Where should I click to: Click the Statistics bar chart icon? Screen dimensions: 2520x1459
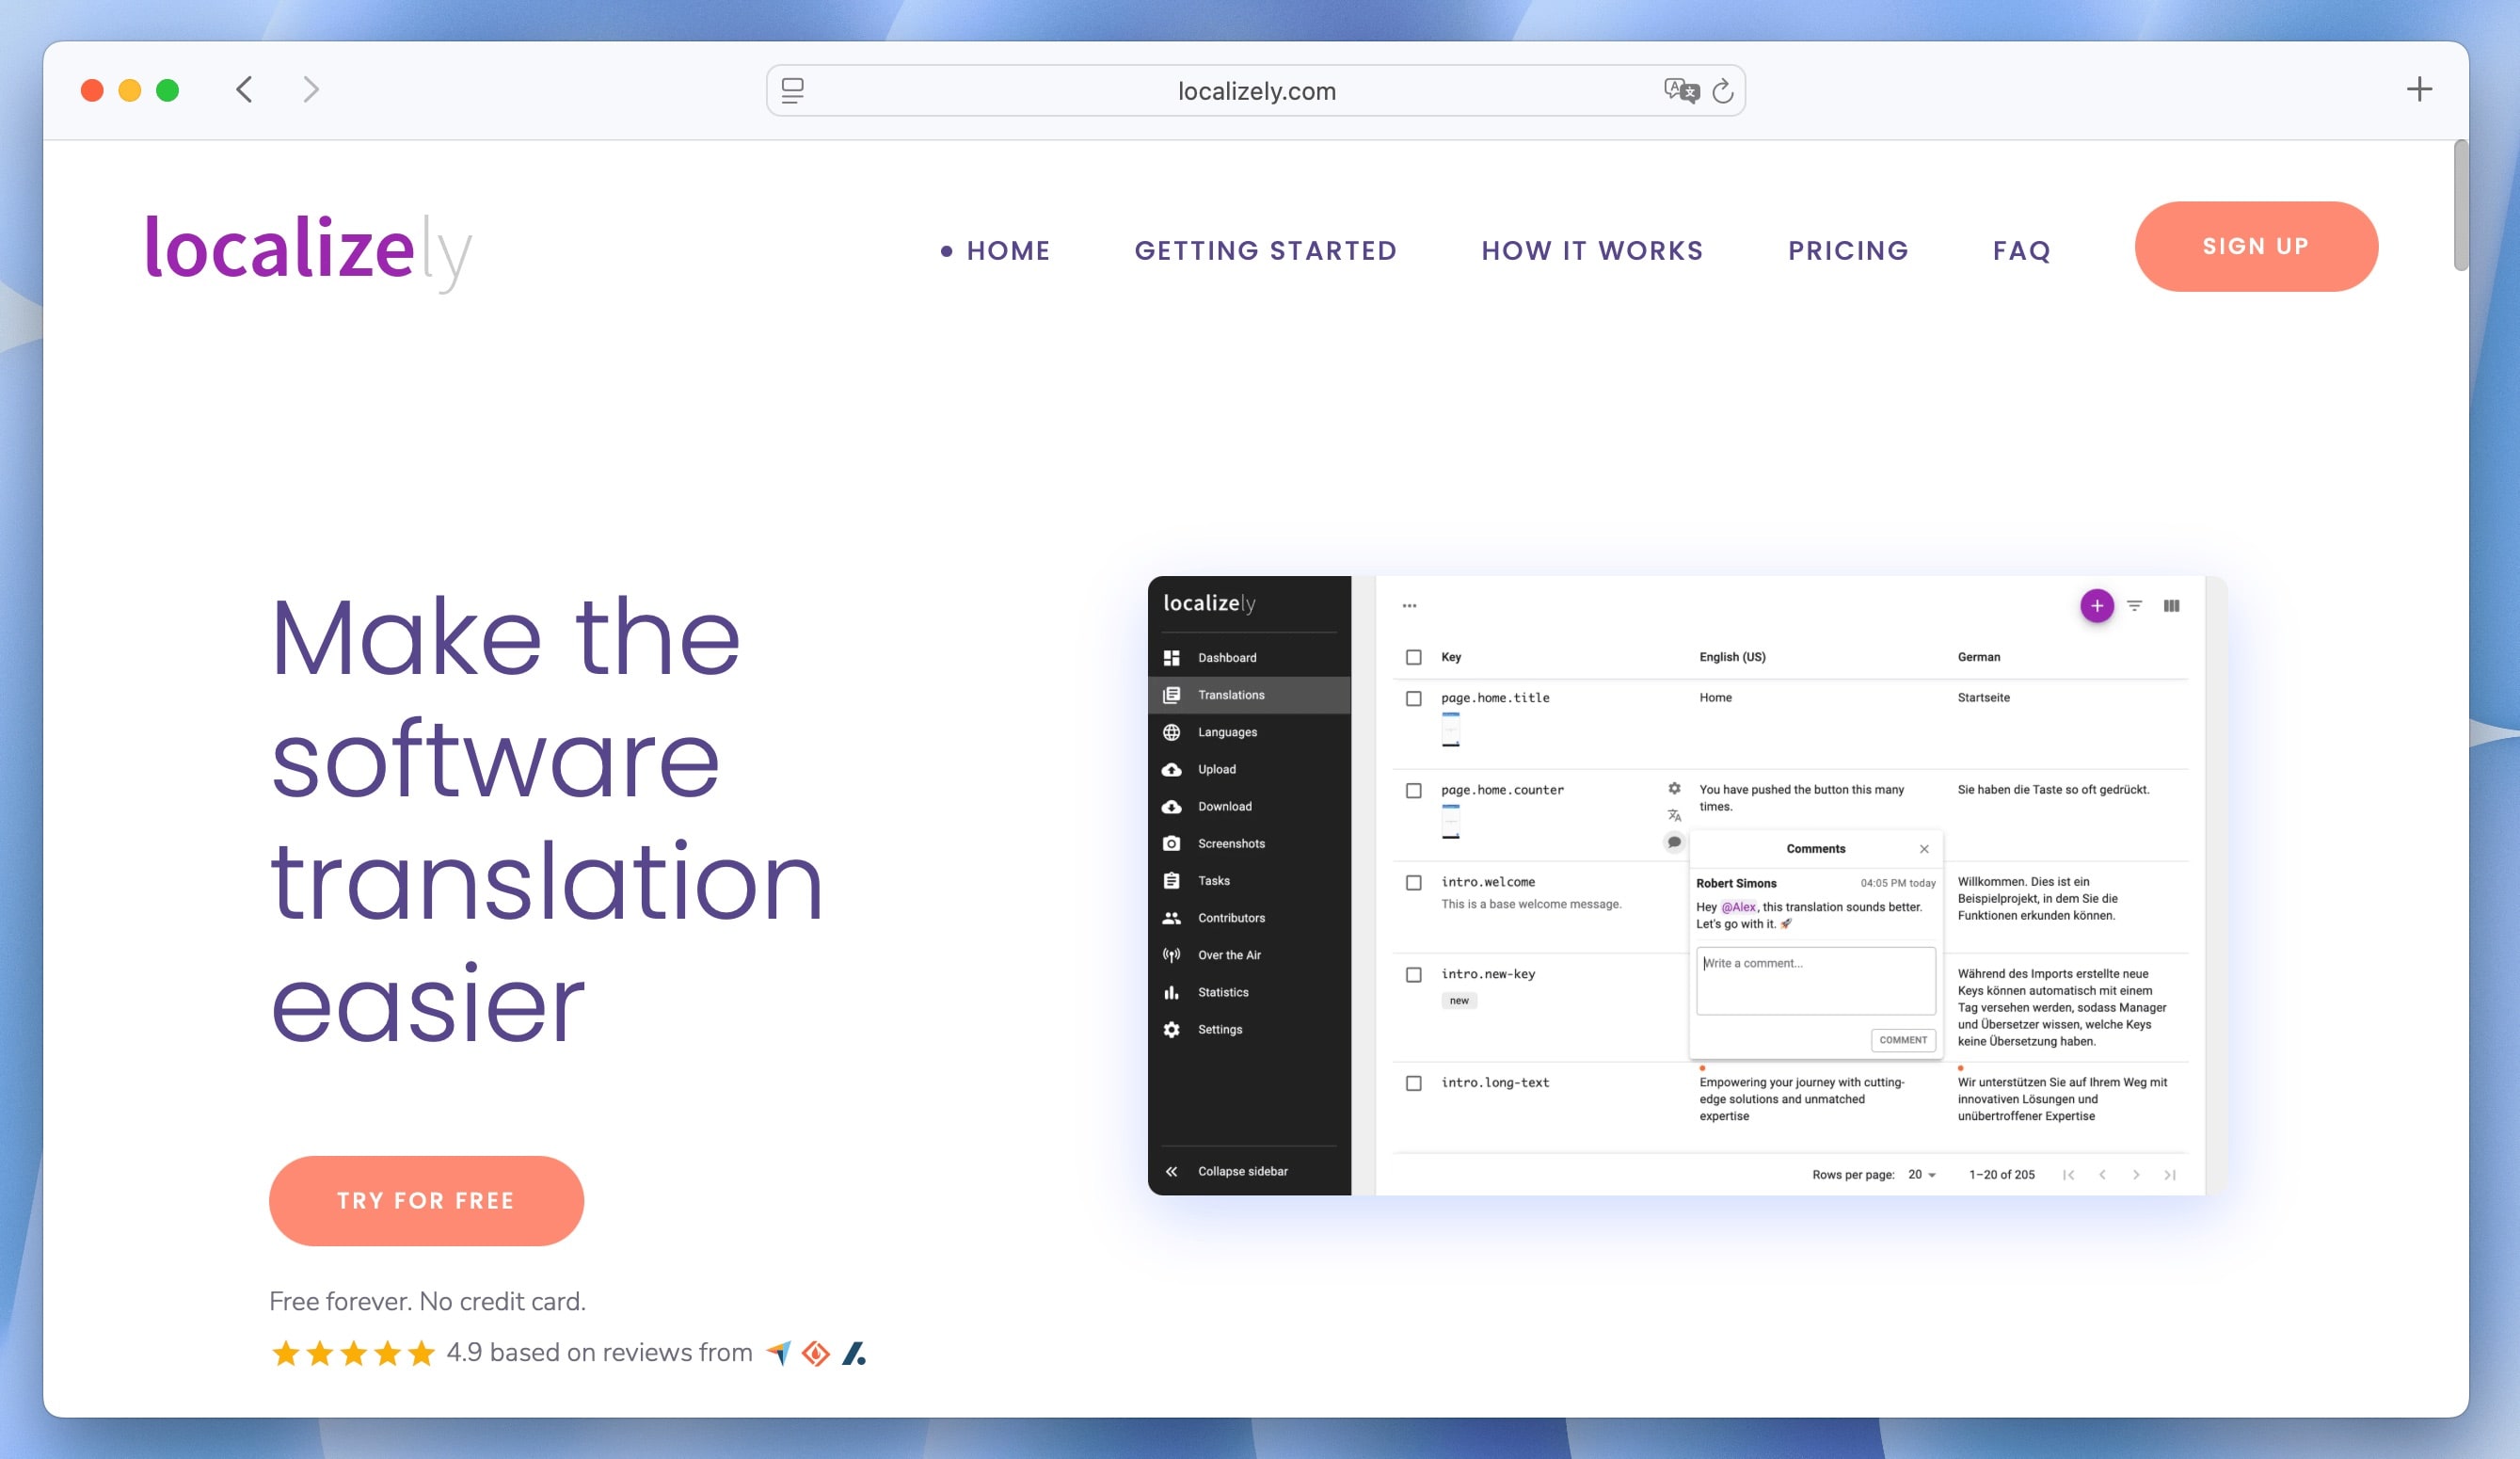[x=1171, y=992]
